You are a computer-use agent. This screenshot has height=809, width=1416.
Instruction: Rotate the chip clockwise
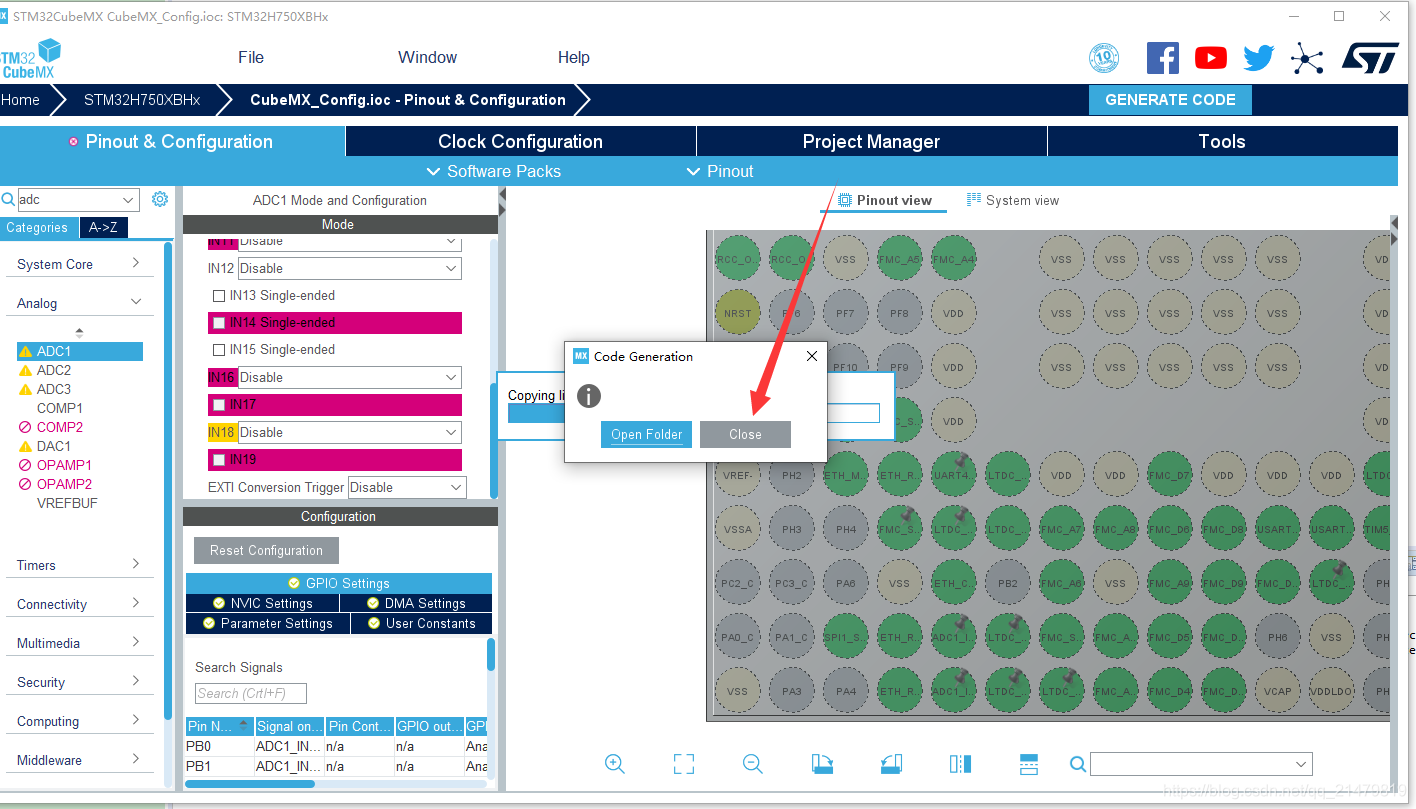[822, 764]
